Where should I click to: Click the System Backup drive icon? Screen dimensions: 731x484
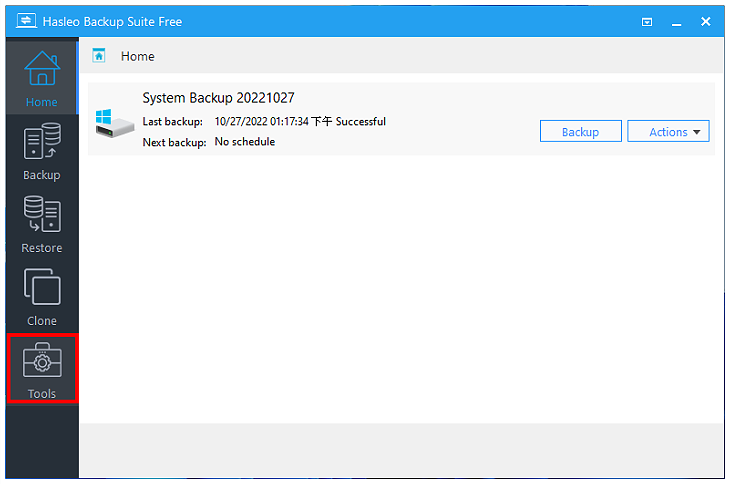pos(114,123)
